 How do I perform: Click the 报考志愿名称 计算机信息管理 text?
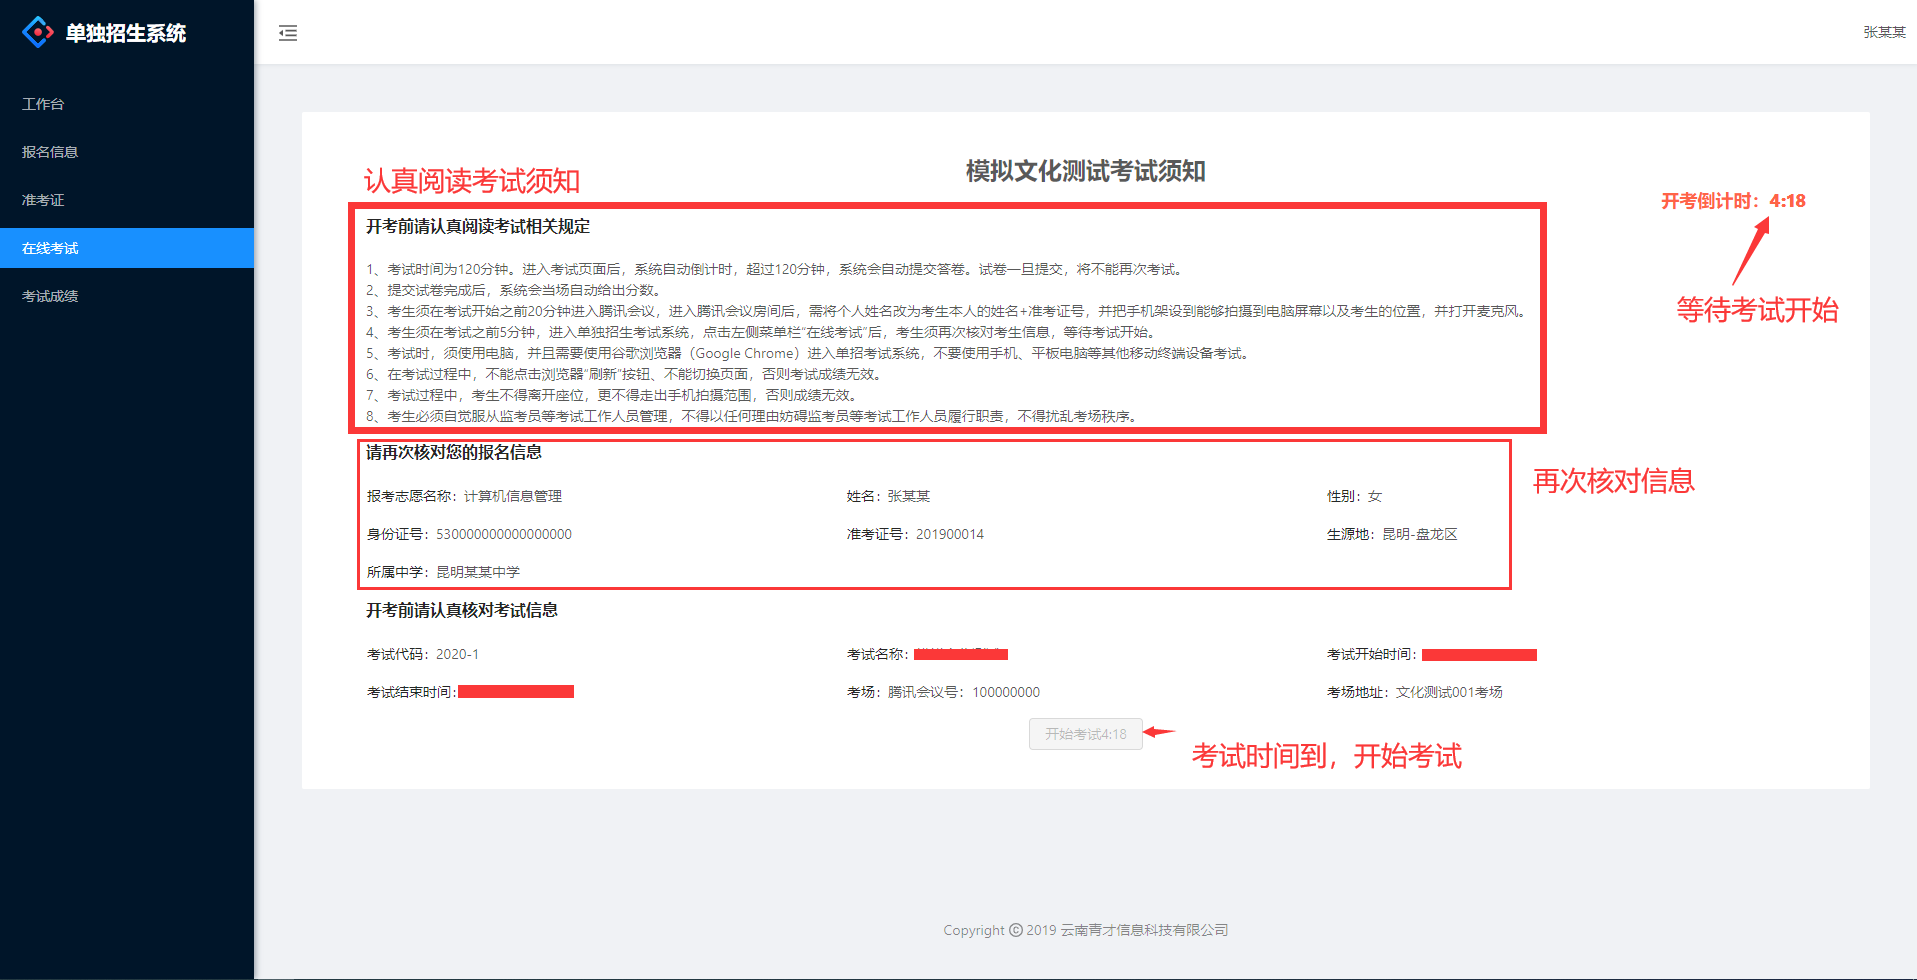[512, 496]
